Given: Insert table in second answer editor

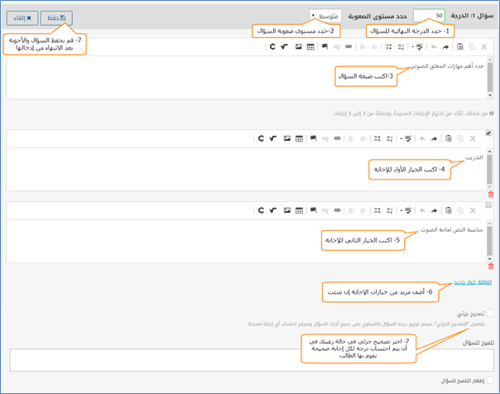Looking at the screenshot, I should (x=299, y=210).
